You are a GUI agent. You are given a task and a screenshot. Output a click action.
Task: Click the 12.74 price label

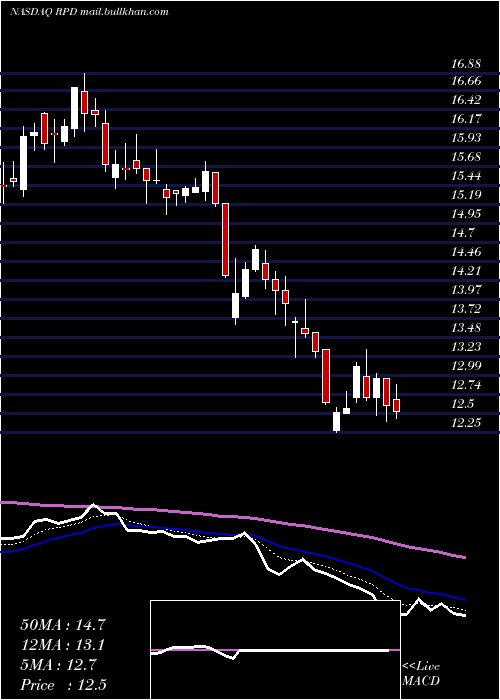[466, 385]
